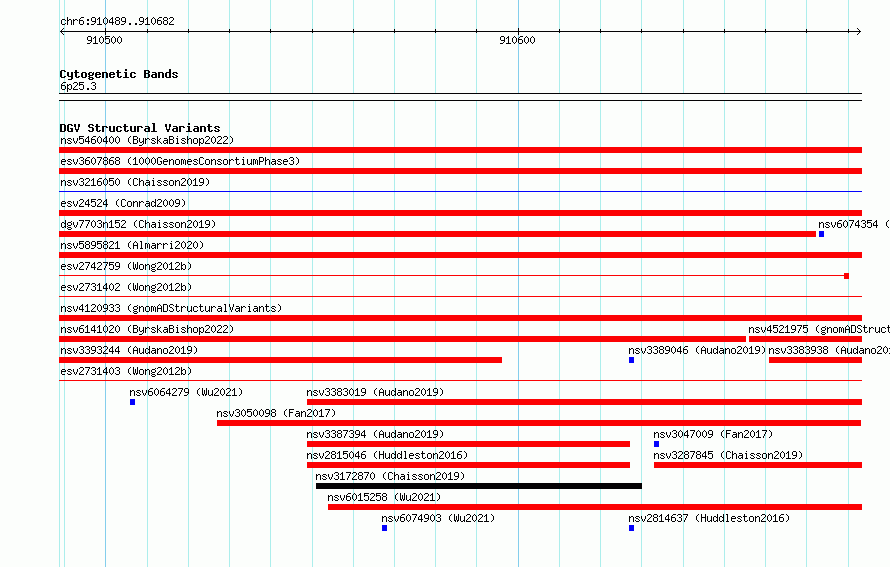Click the 910500 ruler position label
890x567 pixels.
click(104, 40)
